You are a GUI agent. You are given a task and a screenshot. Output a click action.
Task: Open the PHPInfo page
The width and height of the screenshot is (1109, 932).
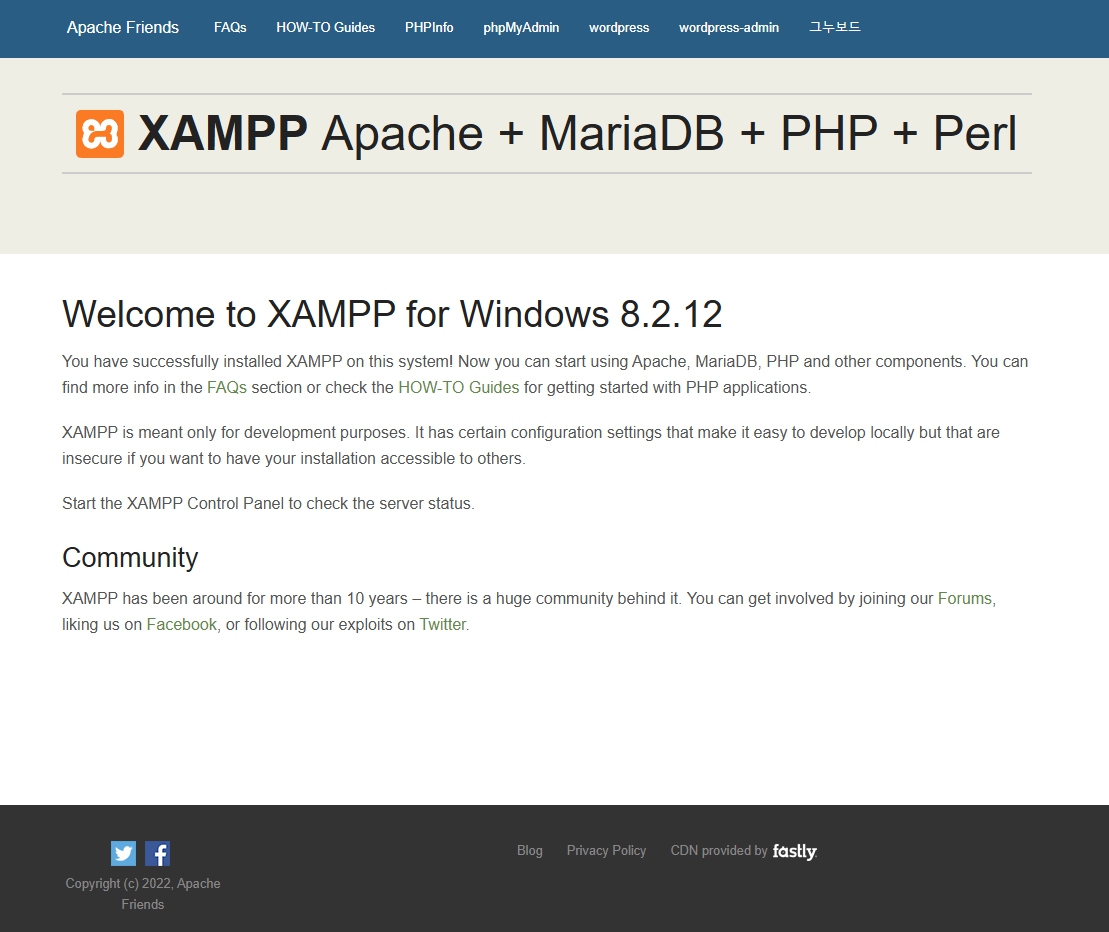(429, 28)
